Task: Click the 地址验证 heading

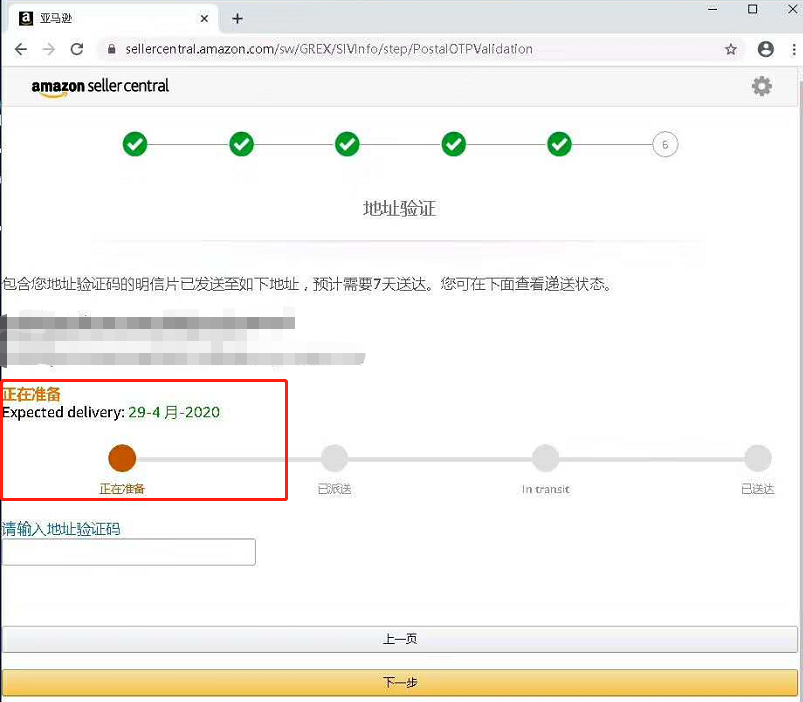Action: coord(399,209)
